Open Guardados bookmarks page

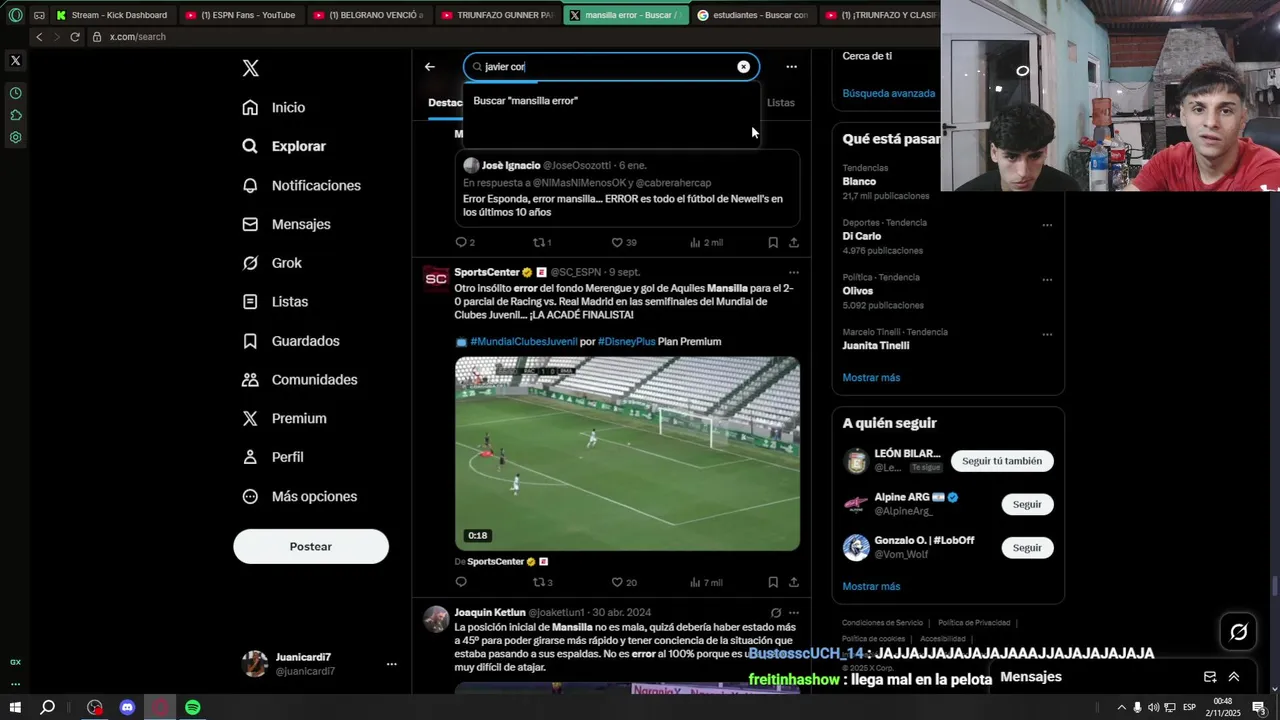click(x=291, y=341)
